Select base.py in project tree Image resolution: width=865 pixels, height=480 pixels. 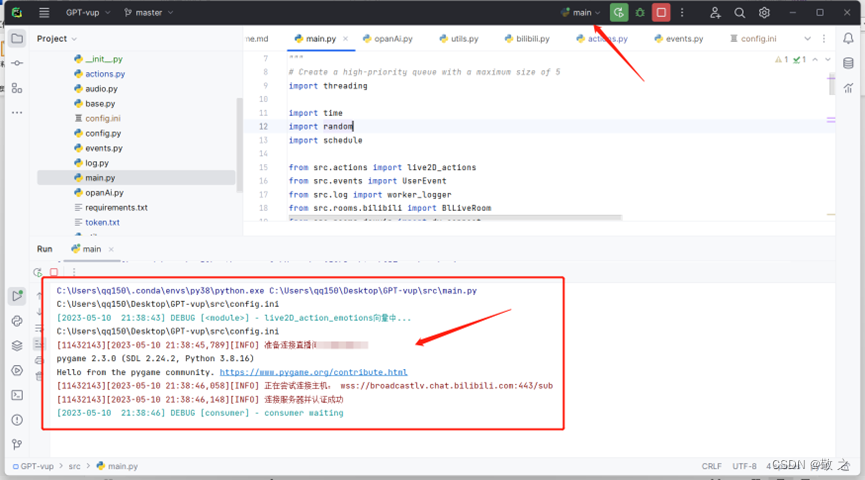[94, 103]
